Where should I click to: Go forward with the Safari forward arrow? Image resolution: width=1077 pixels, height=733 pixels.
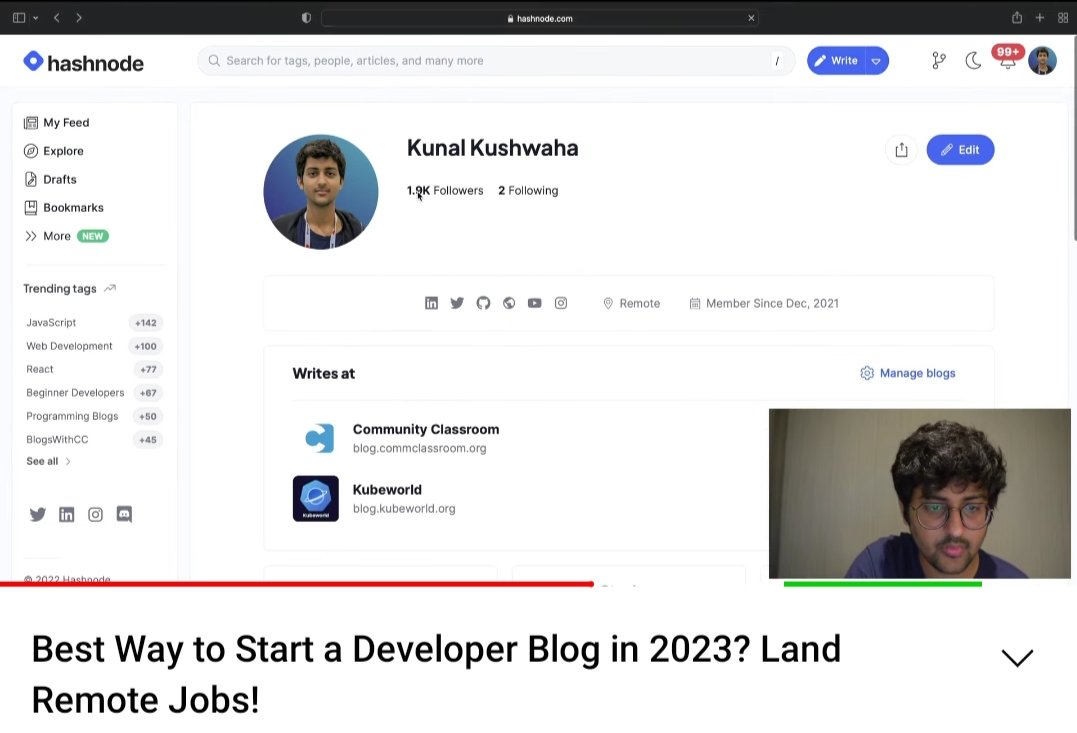click(x=79, y=18)
